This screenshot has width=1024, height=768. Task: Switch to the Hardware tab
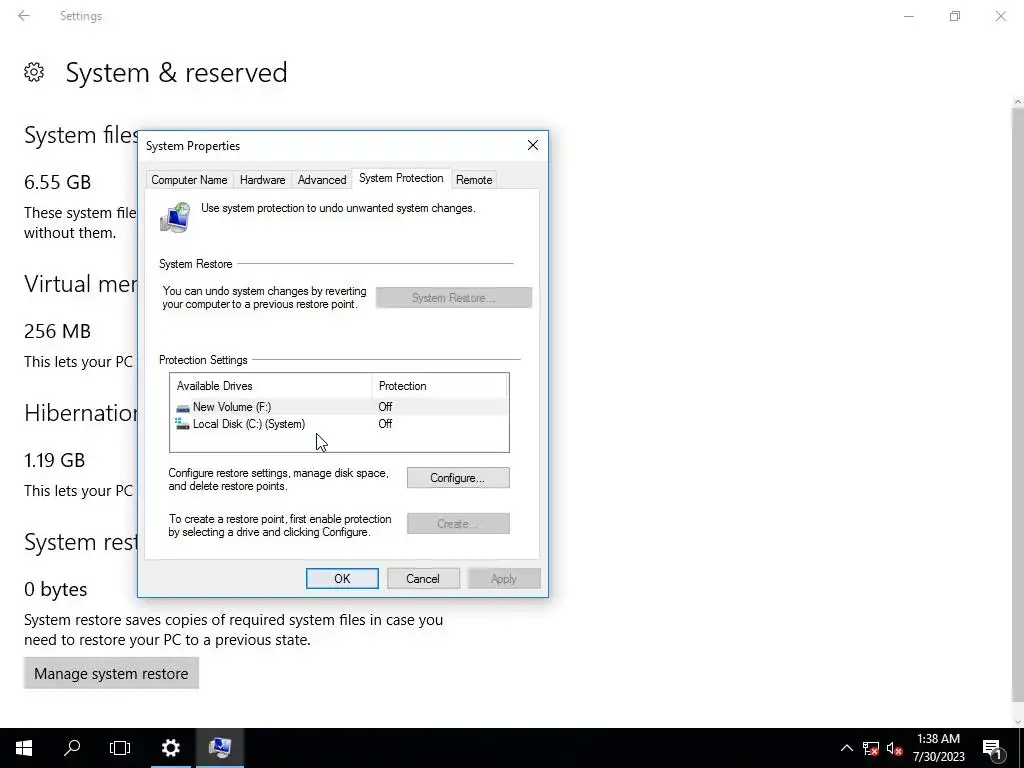tap(263, 180)
